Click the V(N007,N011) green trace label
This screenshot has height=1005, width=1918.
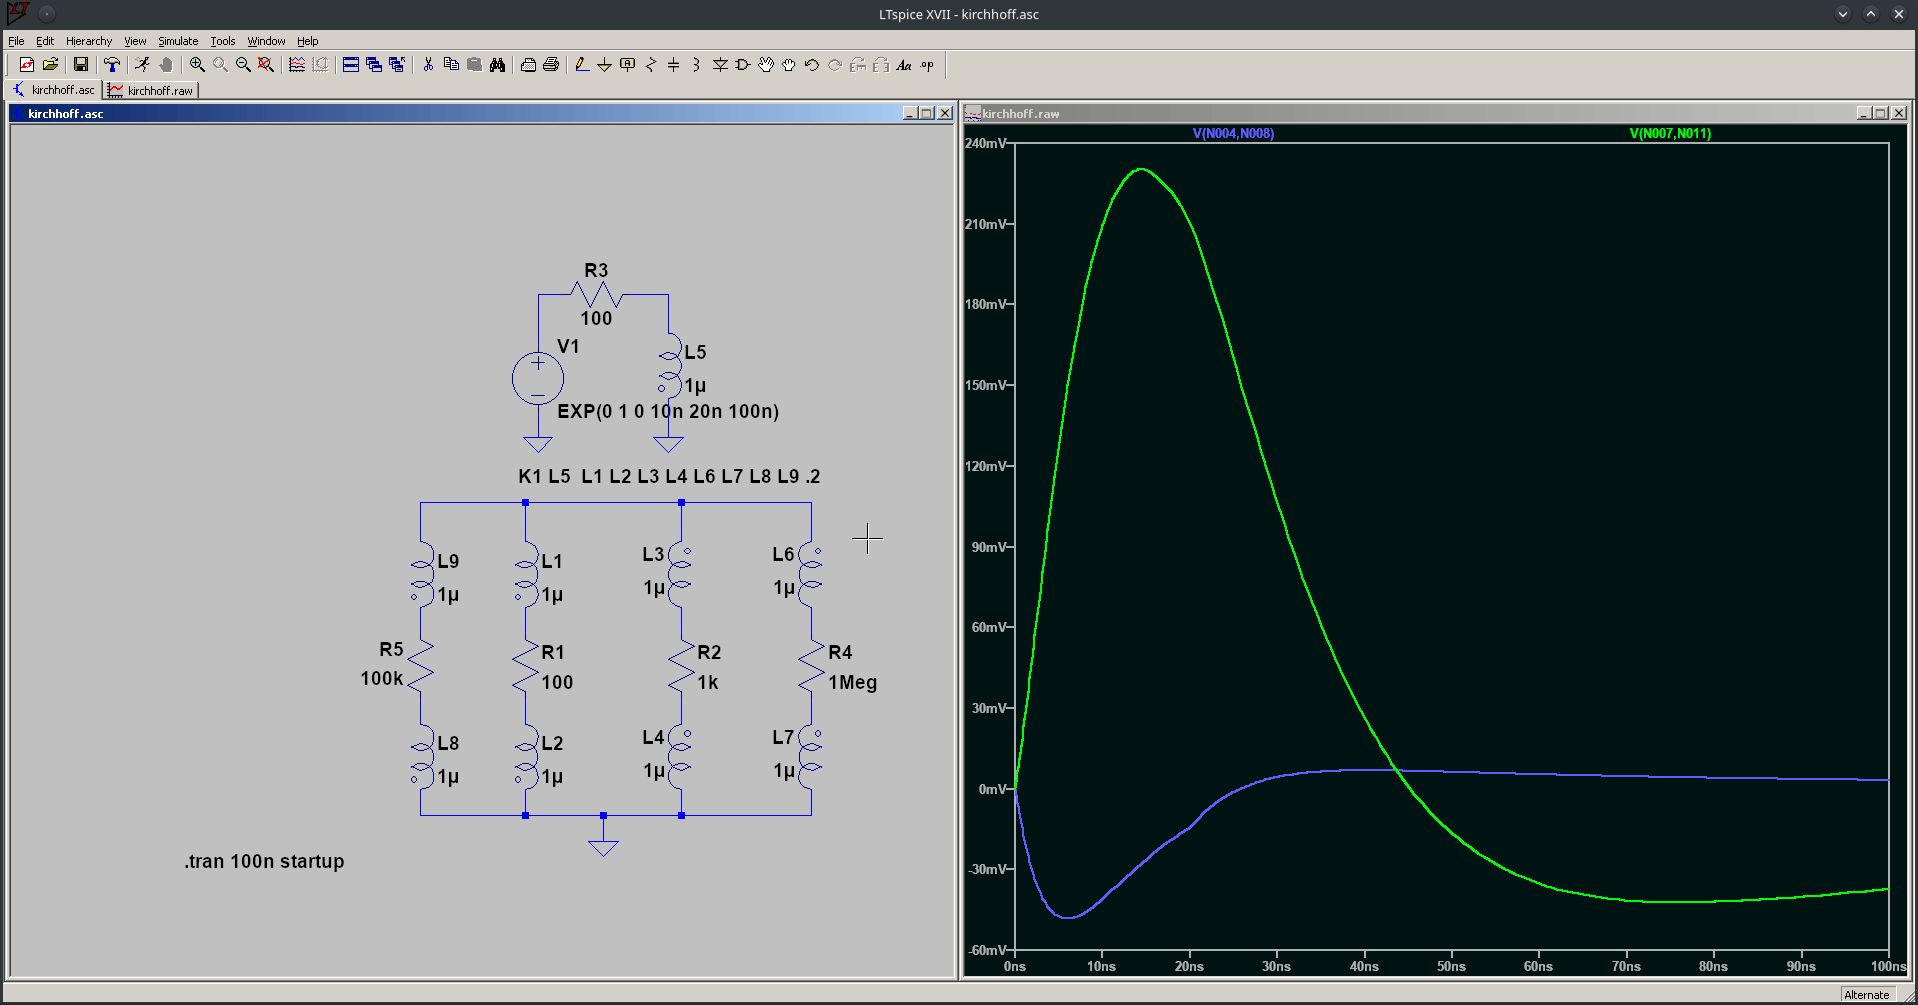[1669, 133]
